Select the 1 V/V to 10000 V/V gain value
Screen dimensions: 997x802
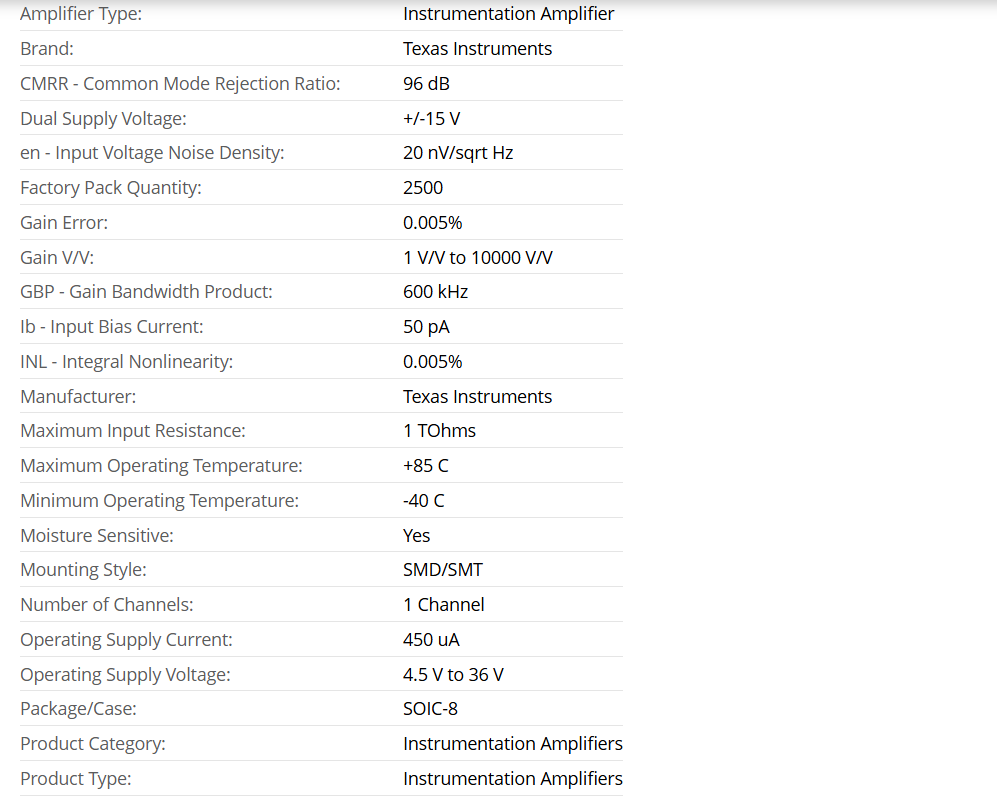click(x=477, y=258)
